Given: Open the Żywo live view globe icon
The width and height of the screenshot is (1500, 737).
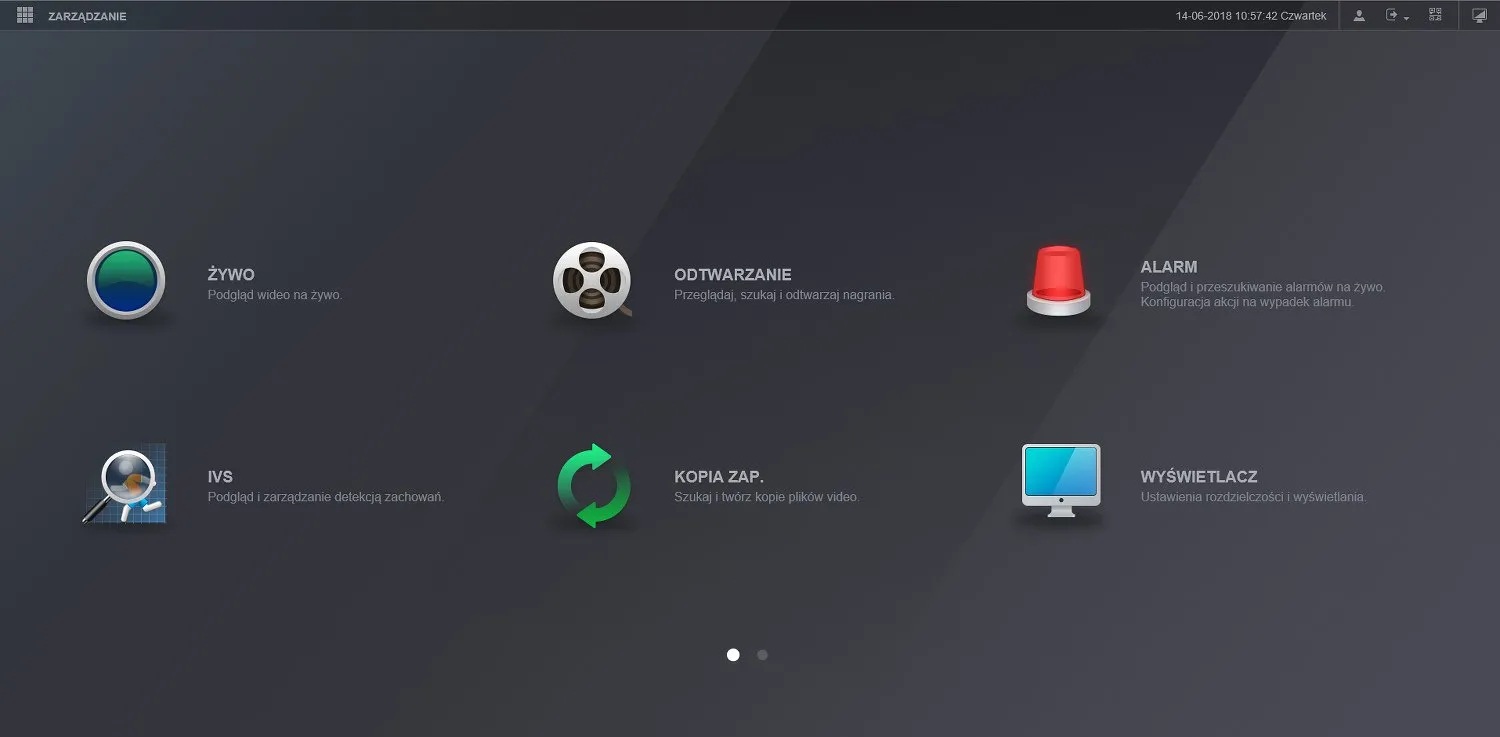Looking at the screenshot, I should (125, 281).
